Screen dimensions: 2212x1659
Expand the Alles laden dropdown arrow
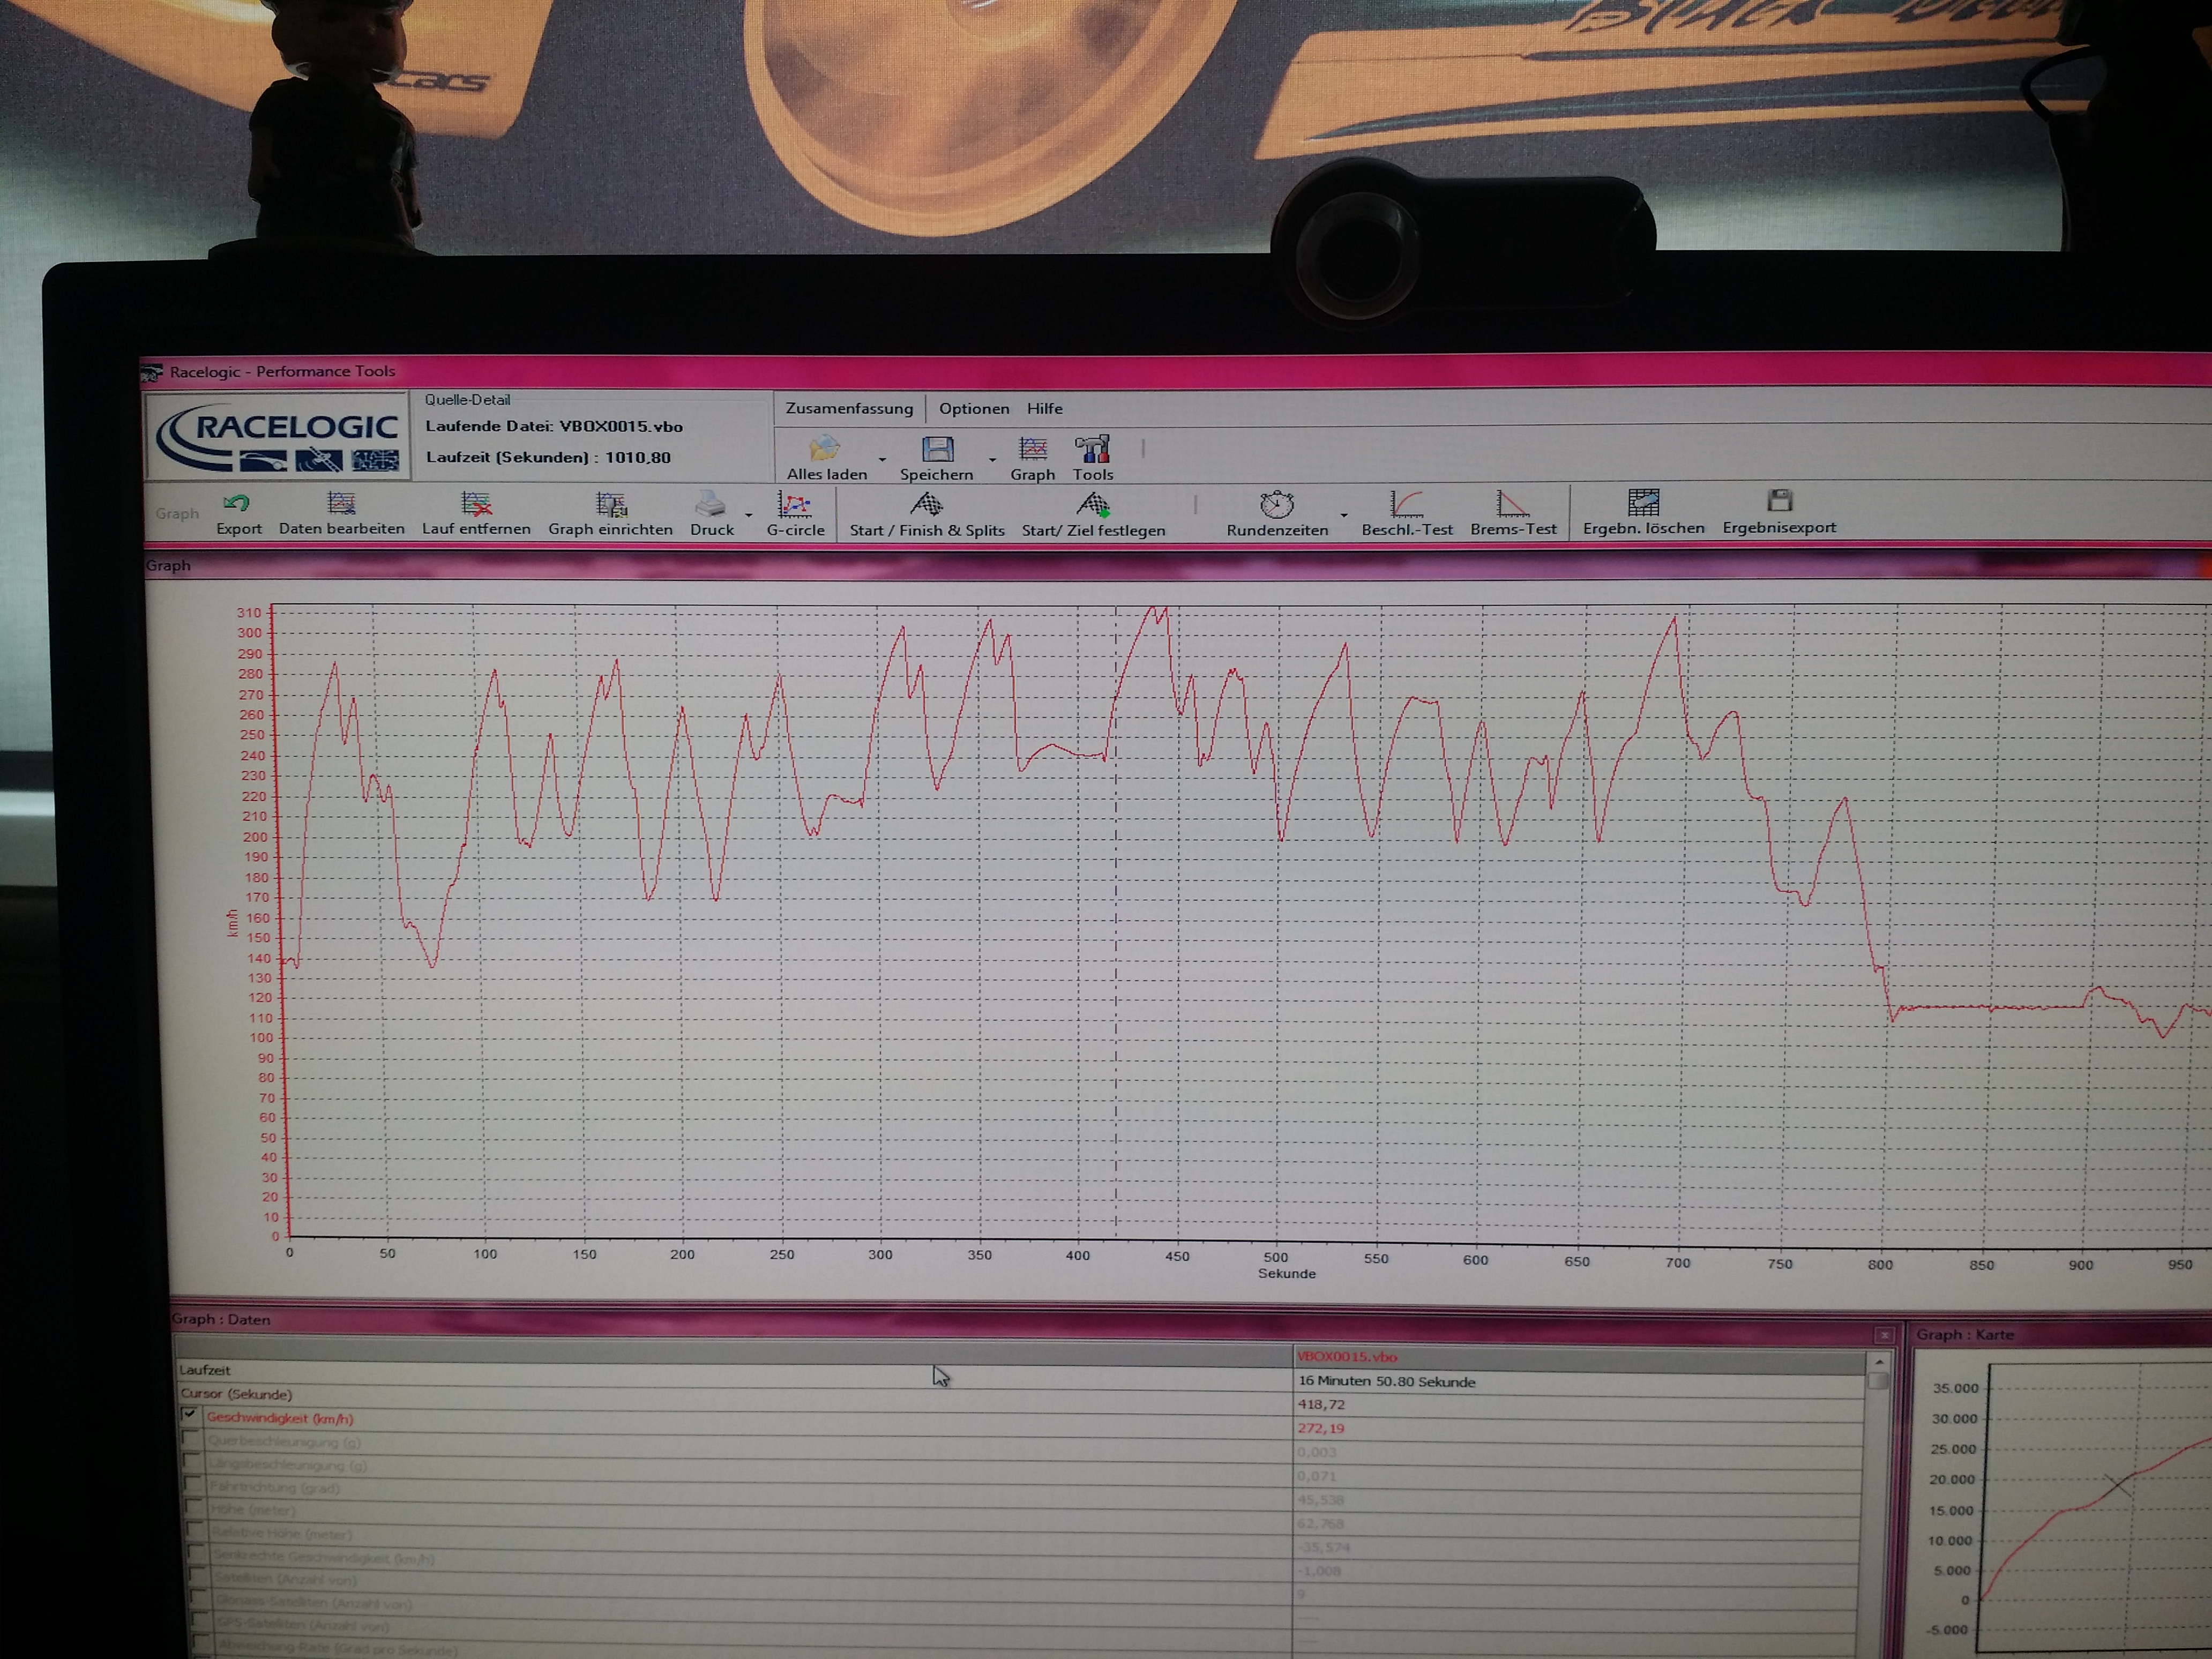(882, 459)
